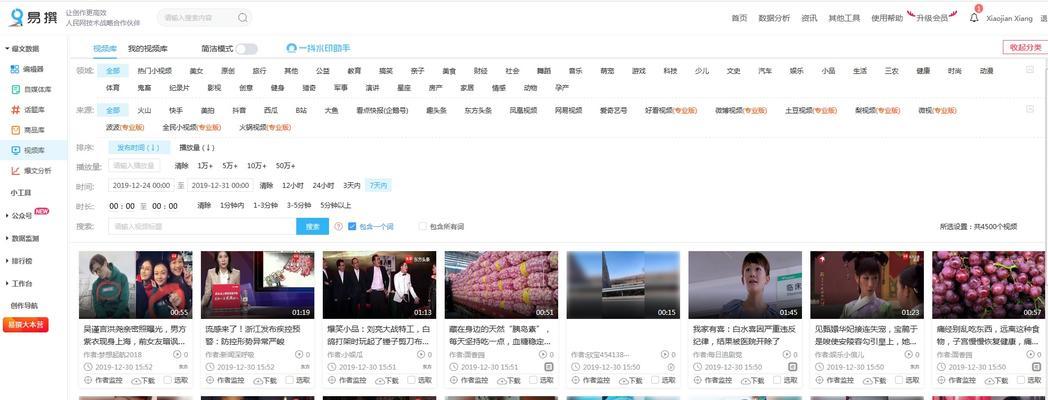Open the end date picker 2019-12-31 00:00
1048x400 pixels.
tap(221, 185)
